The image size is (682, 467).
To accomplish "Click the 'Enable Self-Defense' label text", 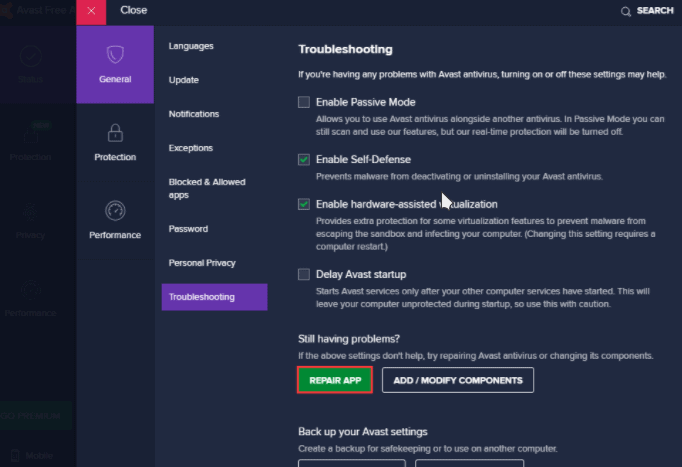I will click(x=363, y=160).
